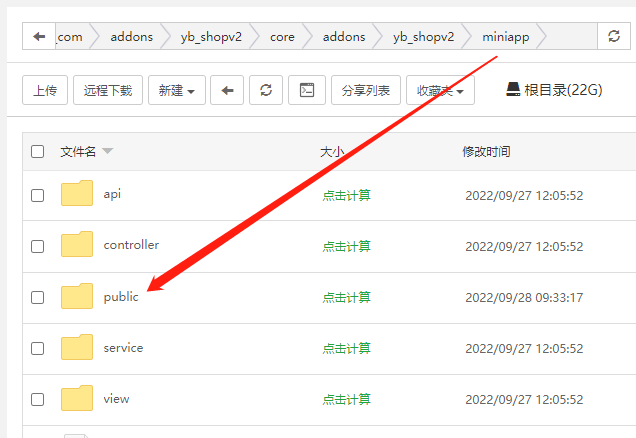Screen dimensions: 636x438
Task: Toggle the select-all checkbox in header
Action: point(37,151)
